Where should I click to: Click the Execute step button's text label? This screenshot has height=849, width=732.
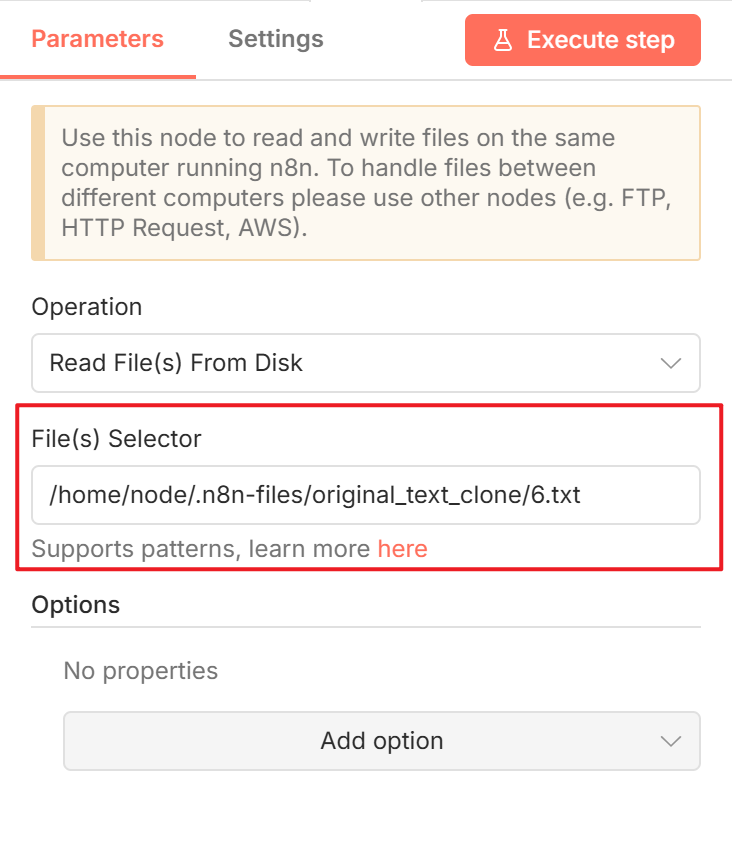(x=600, y=40)
